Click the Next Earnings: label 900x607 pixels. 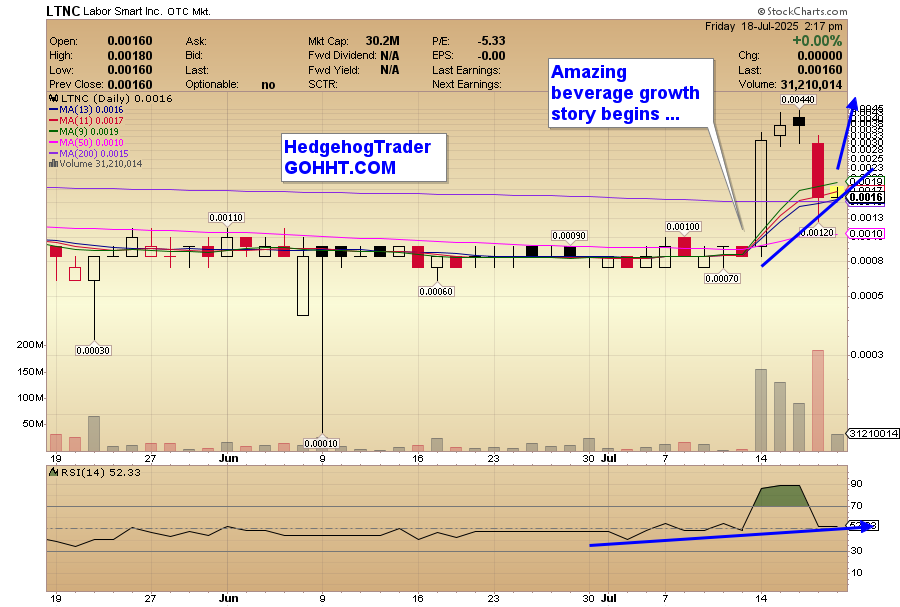click(467, 84)
